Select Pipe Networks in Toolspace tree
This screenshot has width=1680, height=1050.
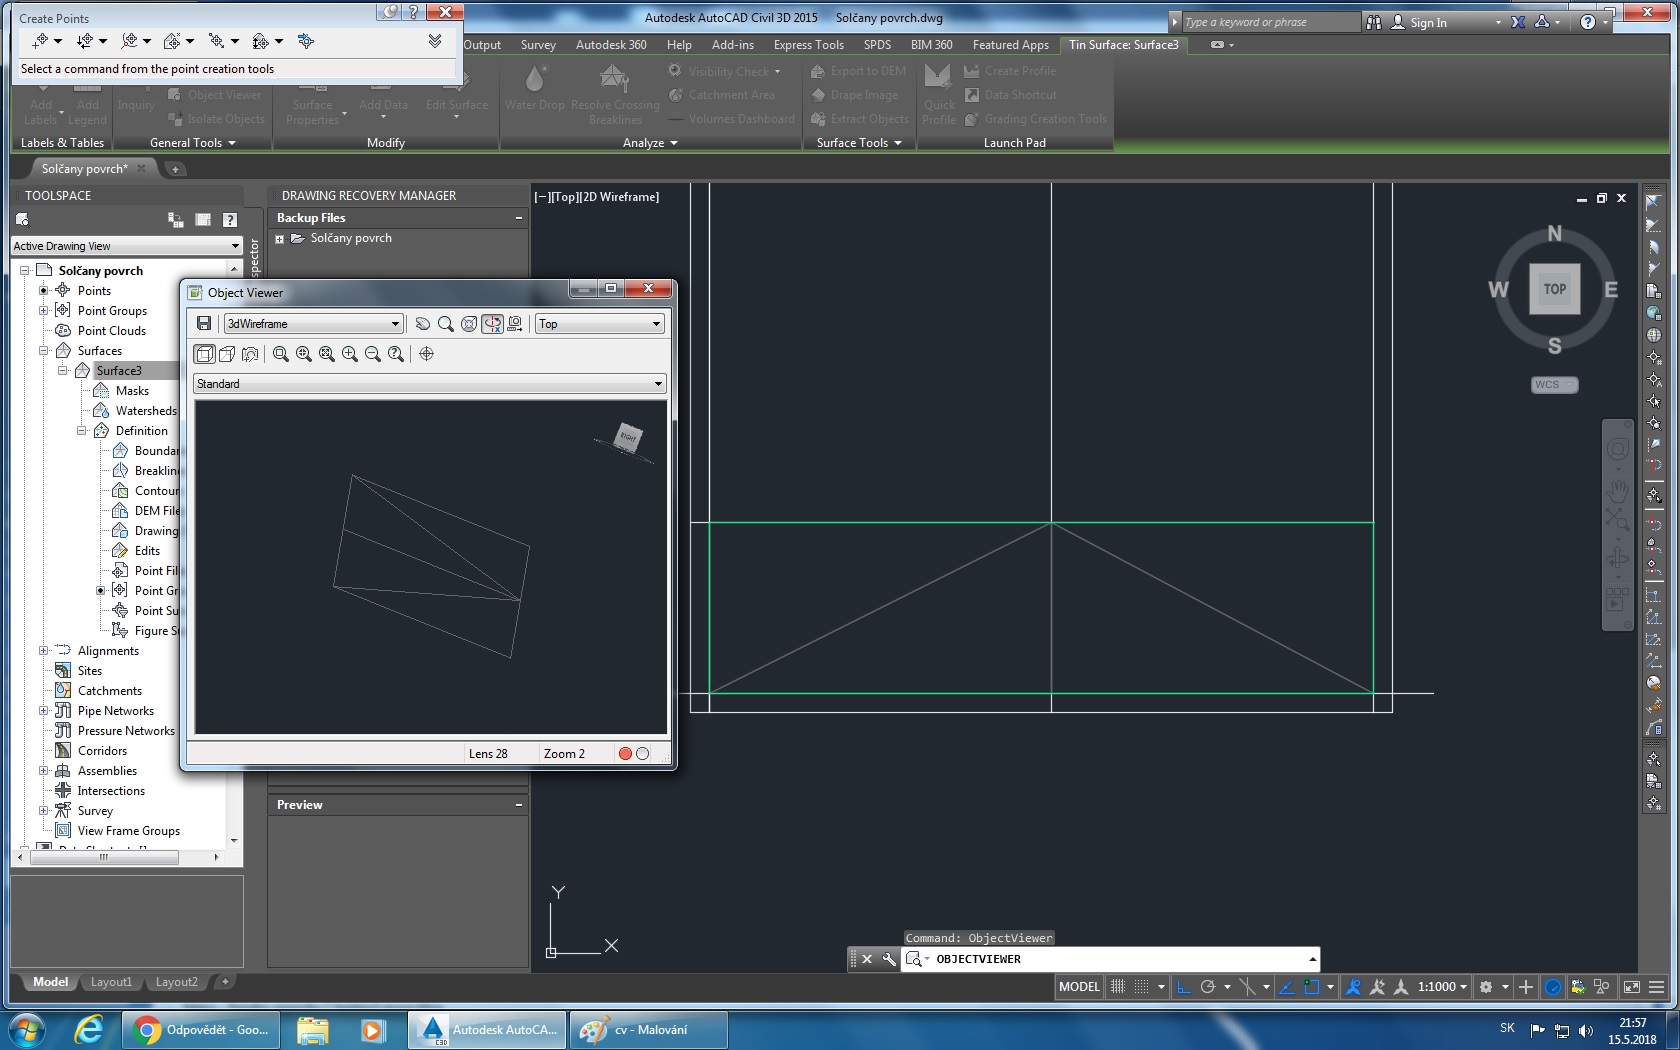click(x=116, y=710)
